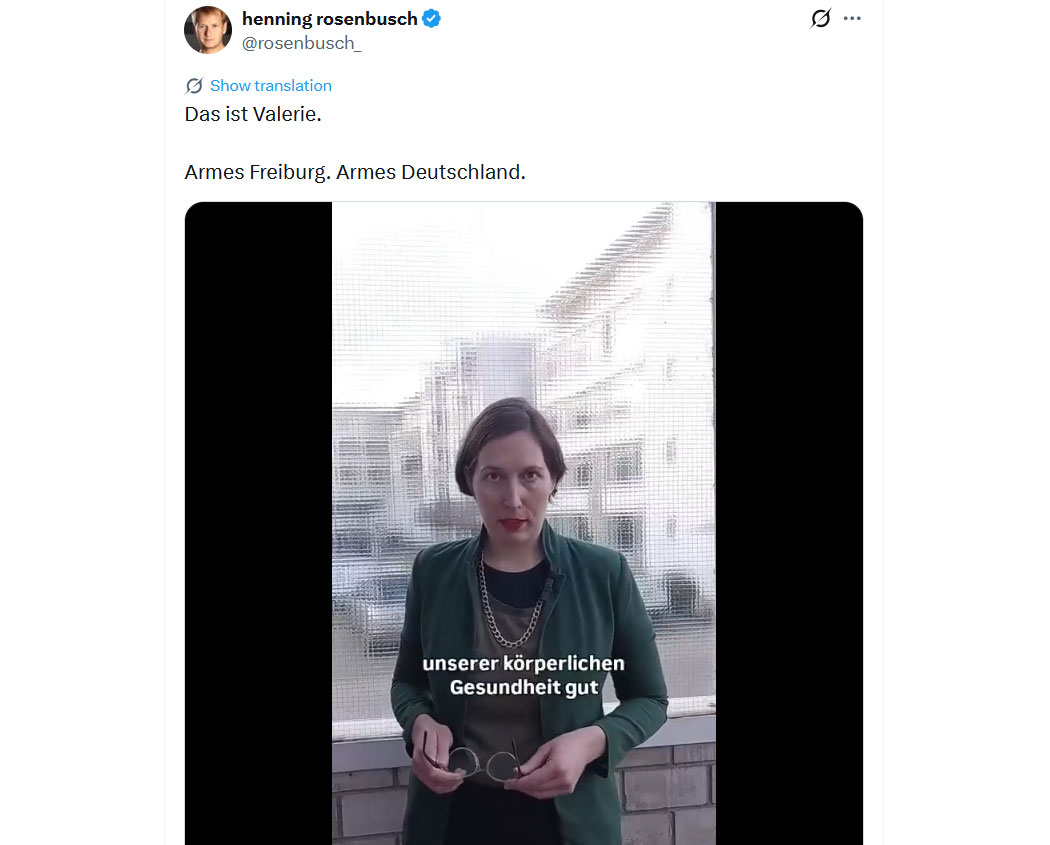Image resolution: width=1050 pixels, height=845 pixels.
Task: Click the text 'Armes Freiburg. Armes Deutschland.'
Action: (x=355, y=172)
